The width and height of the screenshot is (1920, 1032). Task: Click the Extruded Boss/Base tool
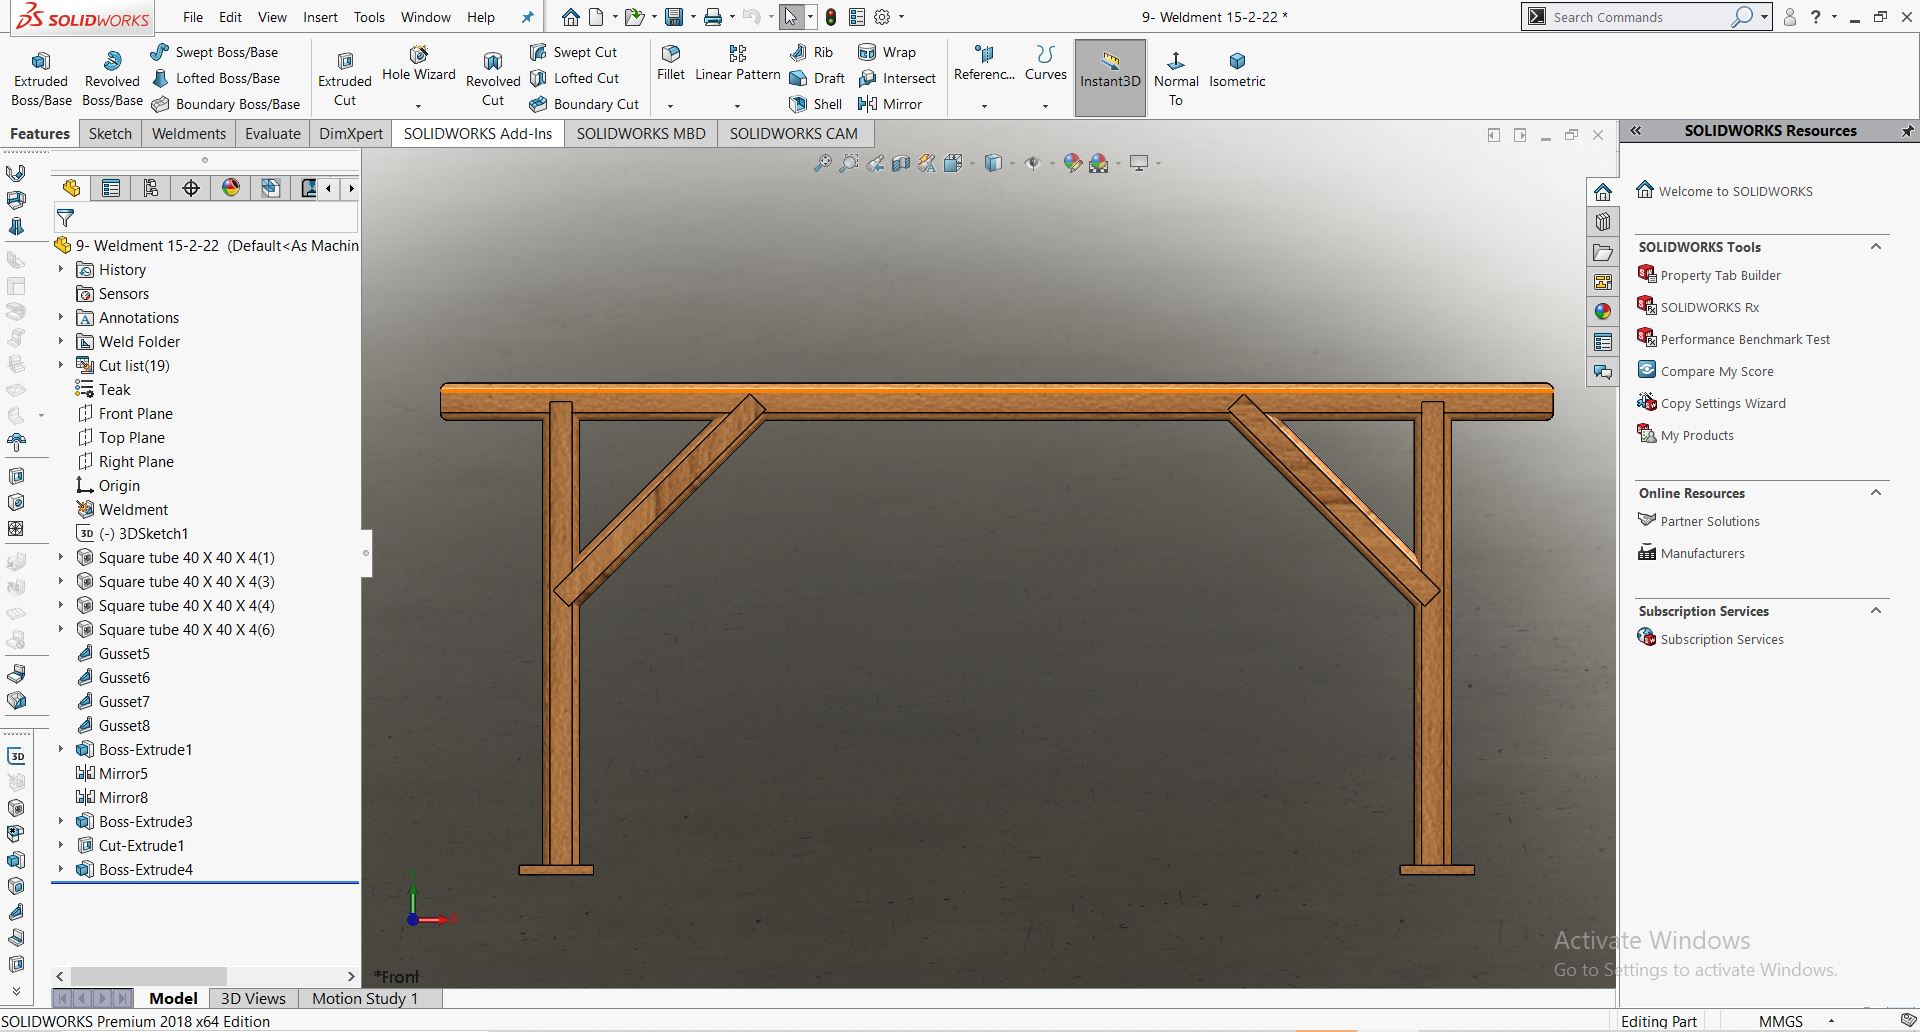41,79
